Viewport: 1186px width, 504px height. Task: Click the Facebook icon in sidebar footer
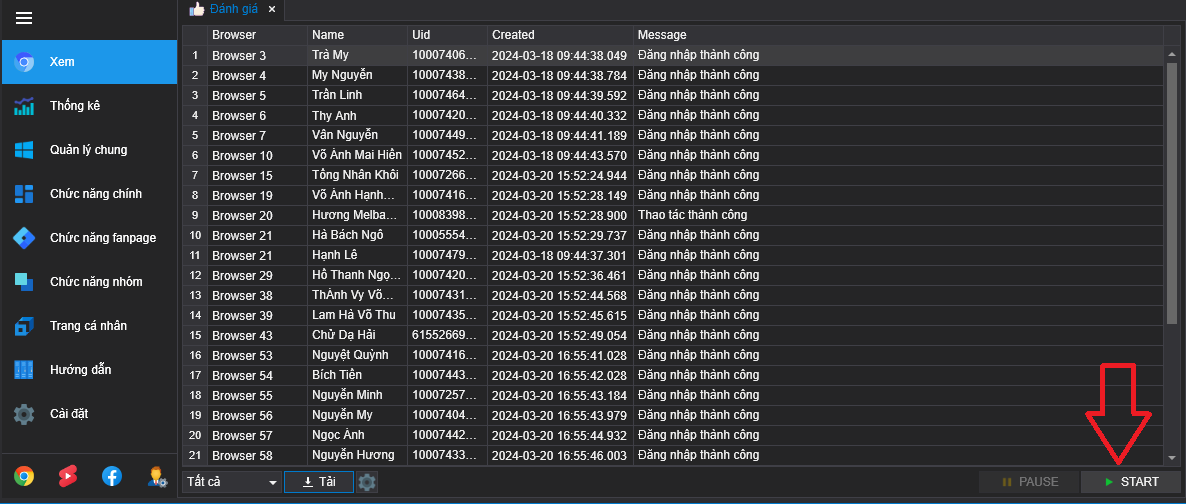click(x=112, y=476)
